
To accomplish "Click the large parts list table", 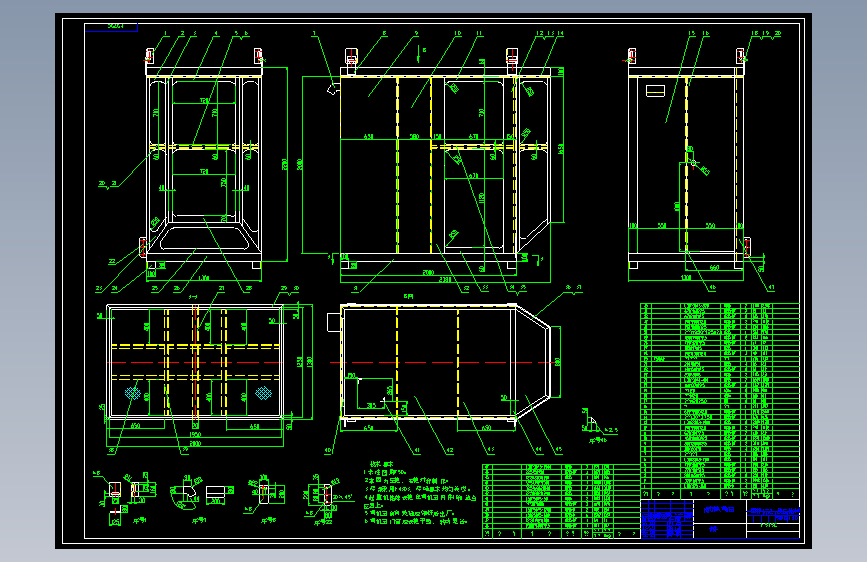I will coord(720,401).
